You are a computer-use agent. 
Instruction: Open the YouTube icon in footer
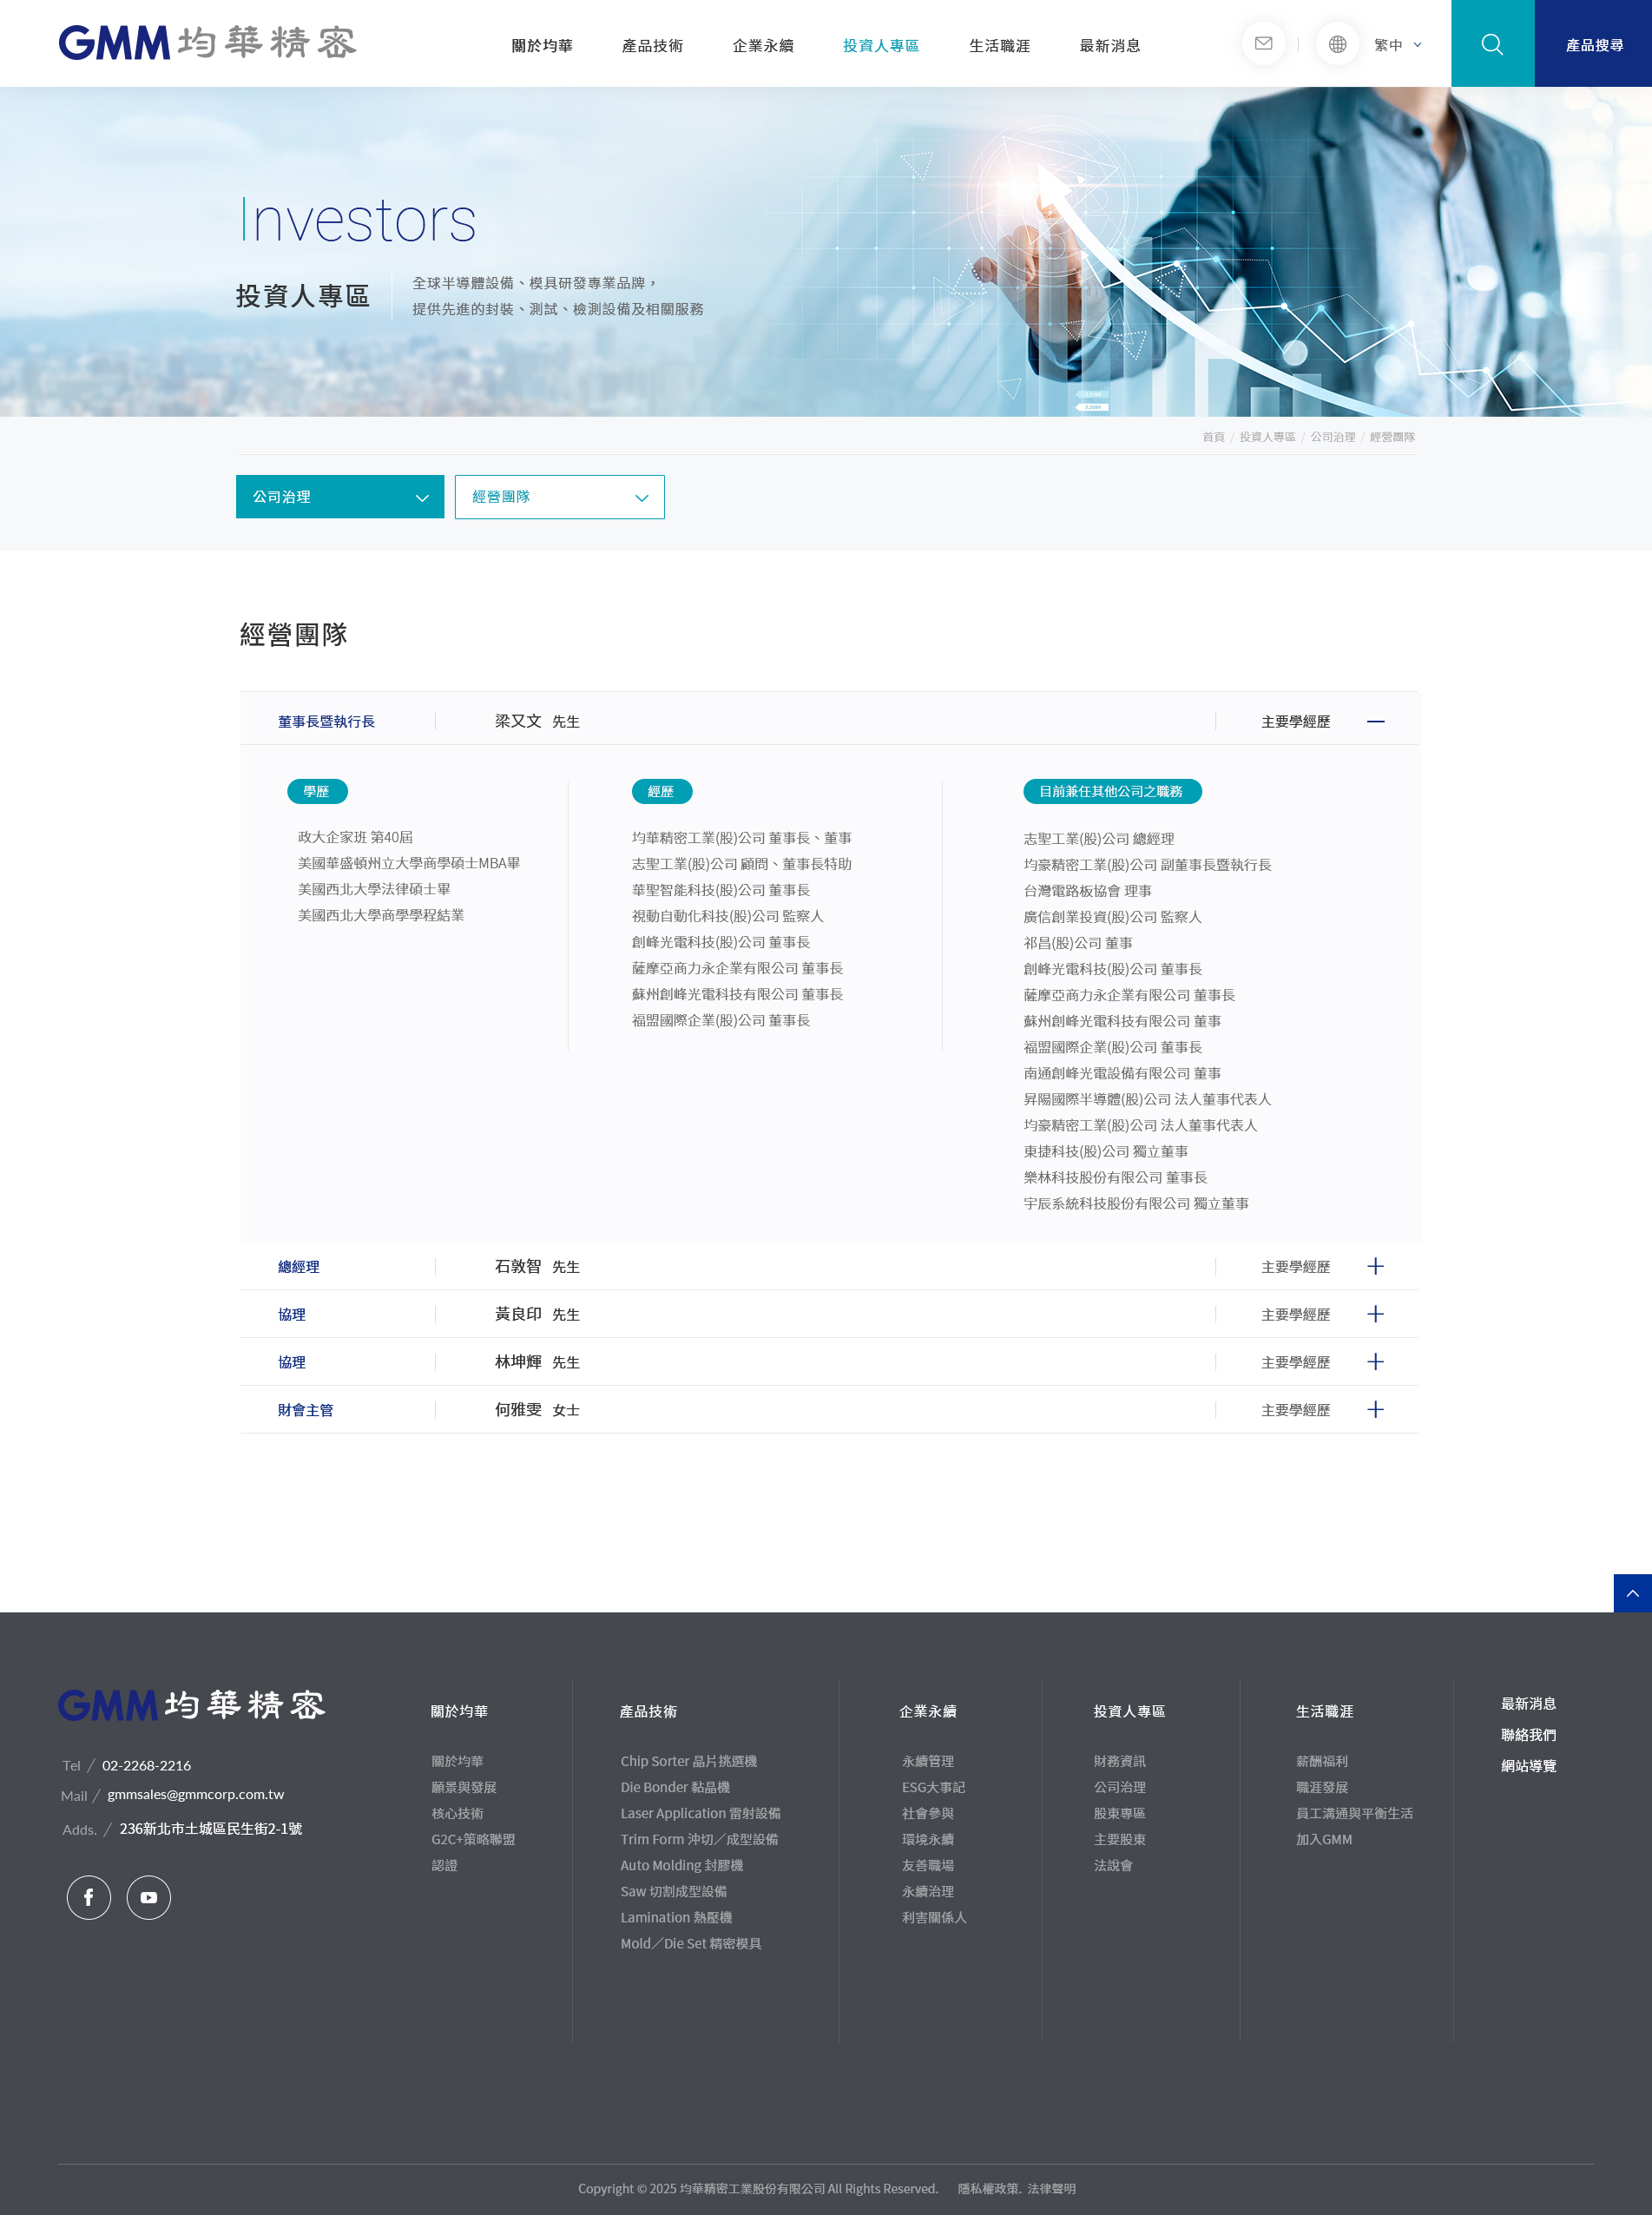pyautogui.click(x=149, y=1897)
